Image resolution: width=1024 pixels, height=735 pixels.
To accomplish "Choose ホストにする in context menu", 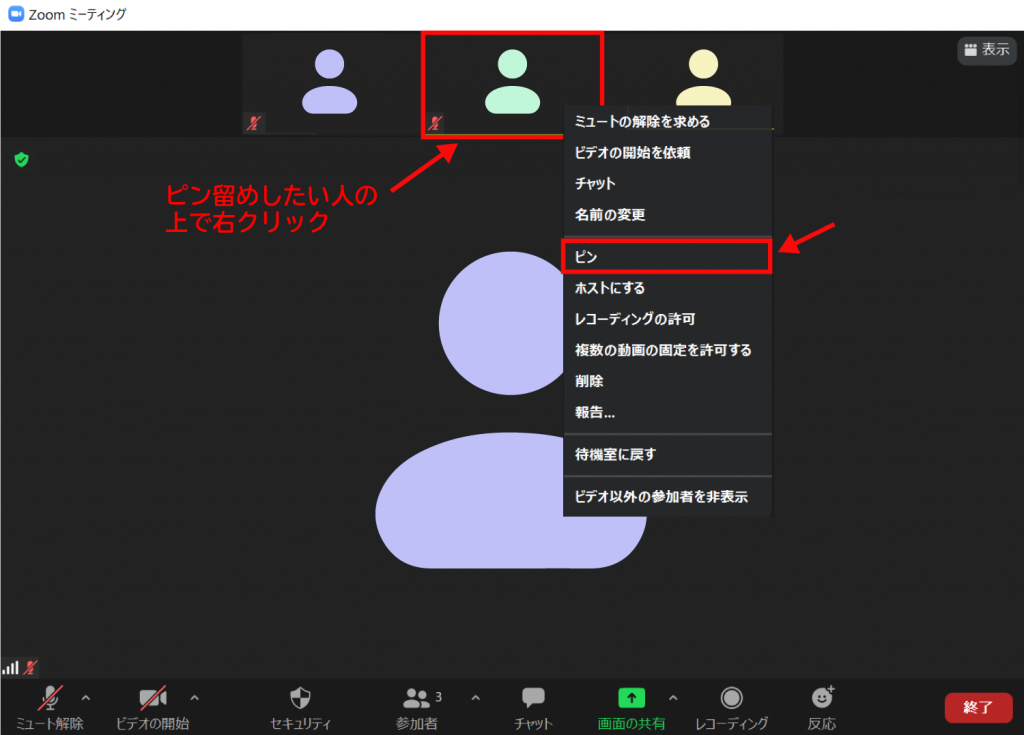I will [x=667, y=288].
